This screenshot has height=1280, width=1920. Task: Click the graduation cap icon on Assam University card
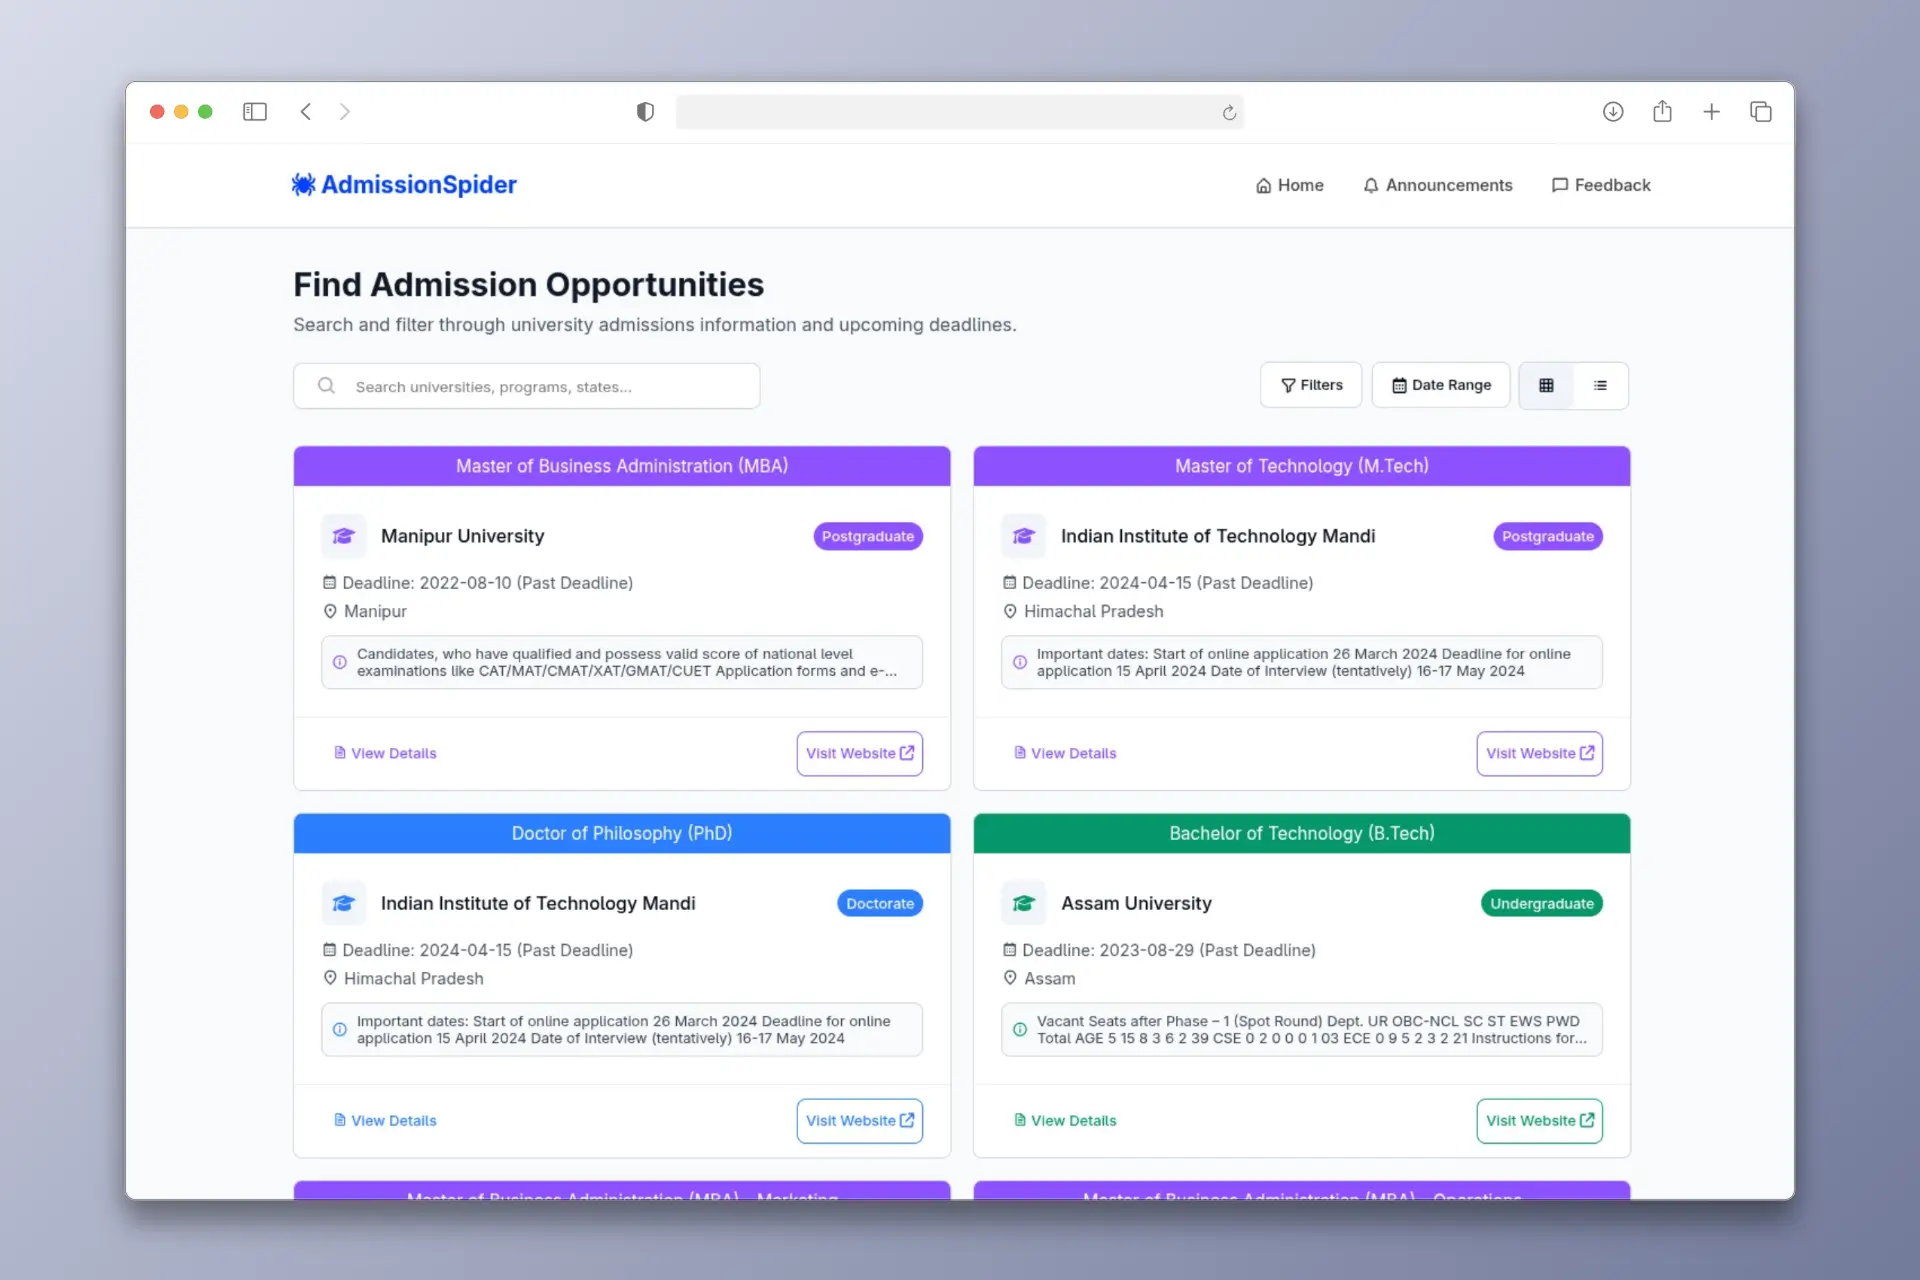point(1022,902)
